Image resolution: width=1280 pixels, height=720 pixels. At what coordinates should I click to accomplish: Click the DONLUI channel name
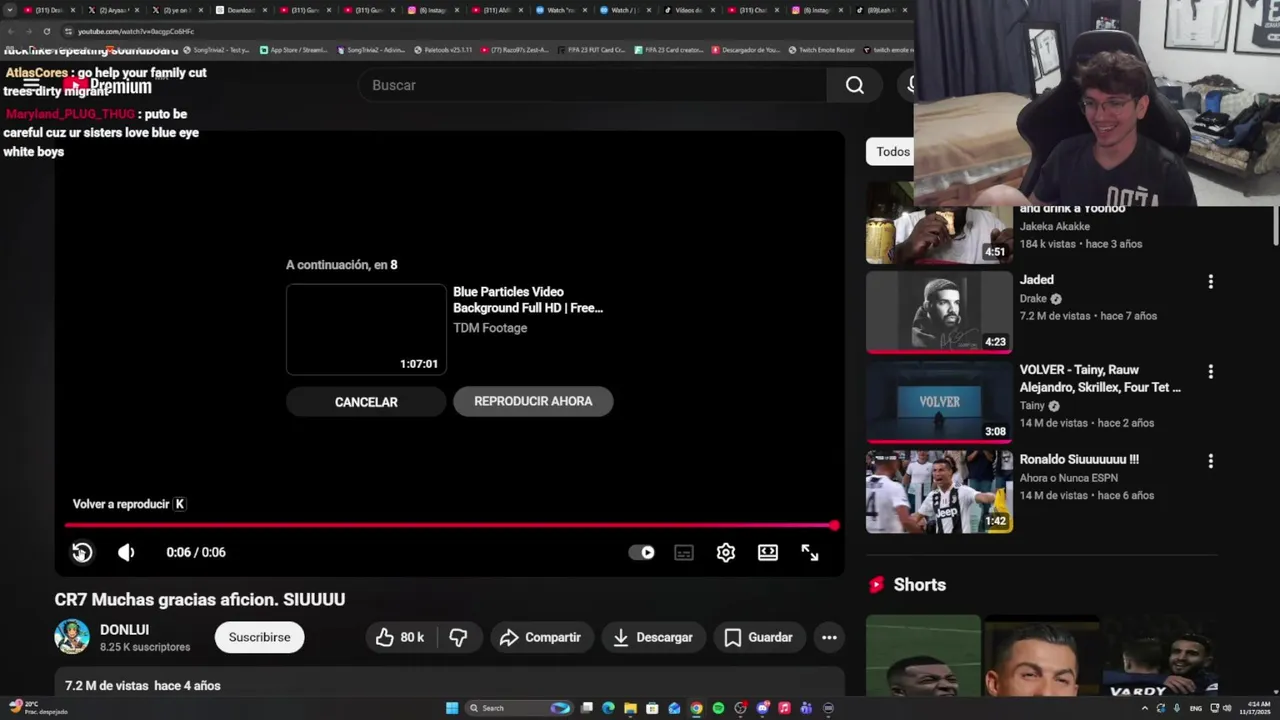tap(124, 630)
